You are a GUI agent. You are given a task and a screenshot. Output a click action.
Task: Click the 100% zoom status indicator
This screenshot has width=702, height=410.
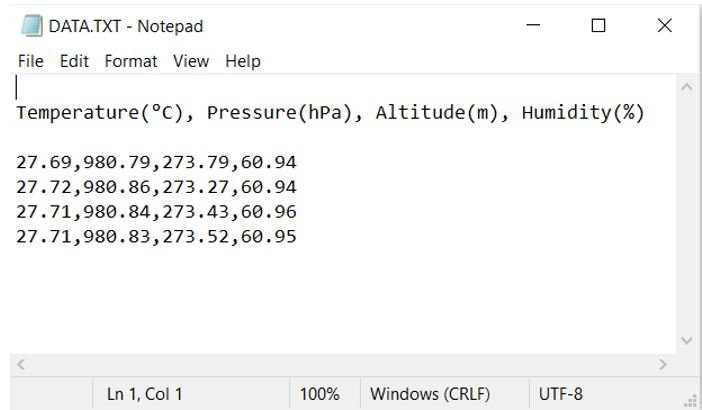[x=319, y=394]
